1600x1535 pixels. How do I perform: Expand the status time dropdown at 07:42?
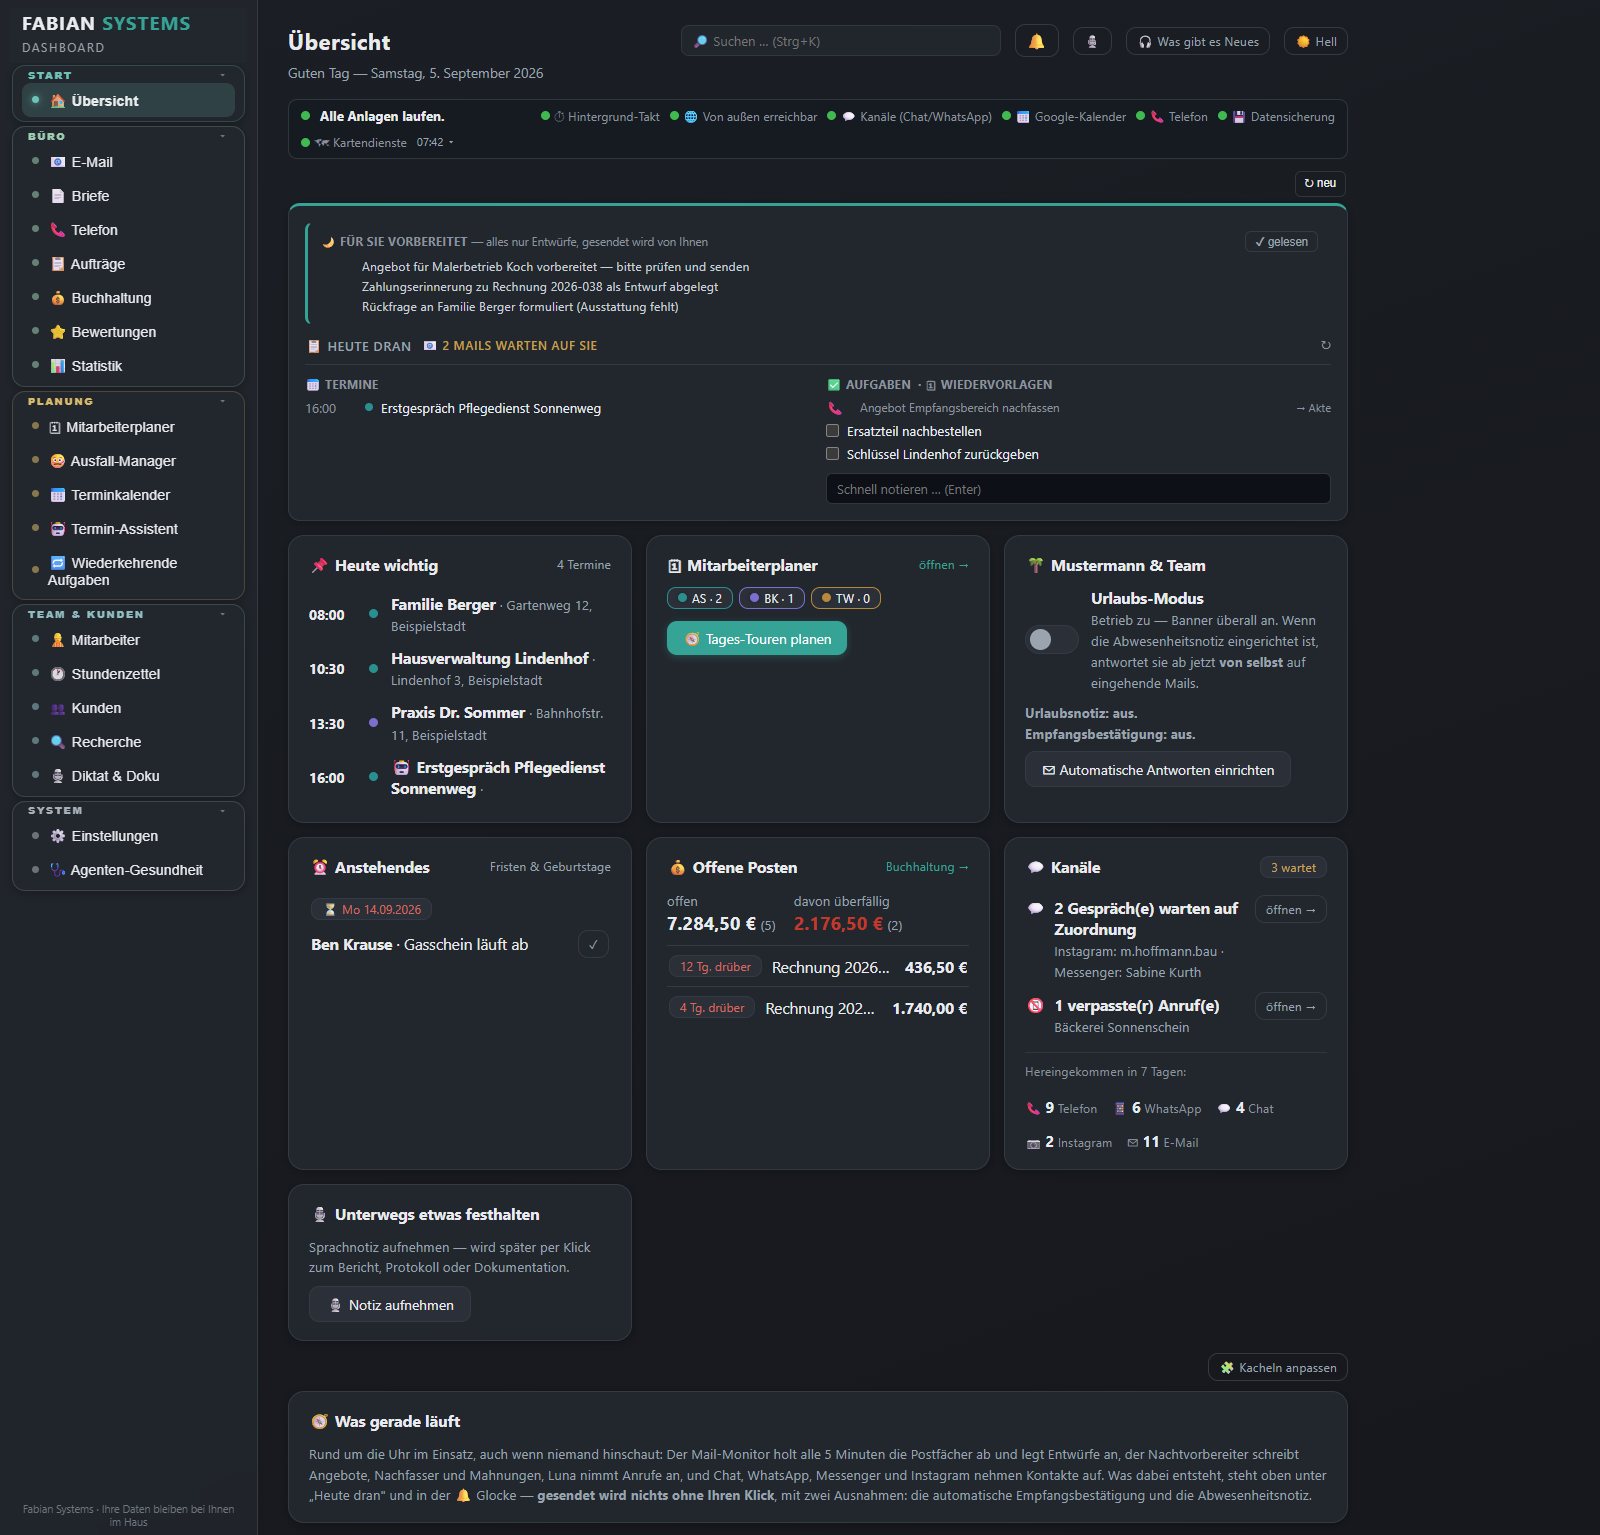[451, 142]
